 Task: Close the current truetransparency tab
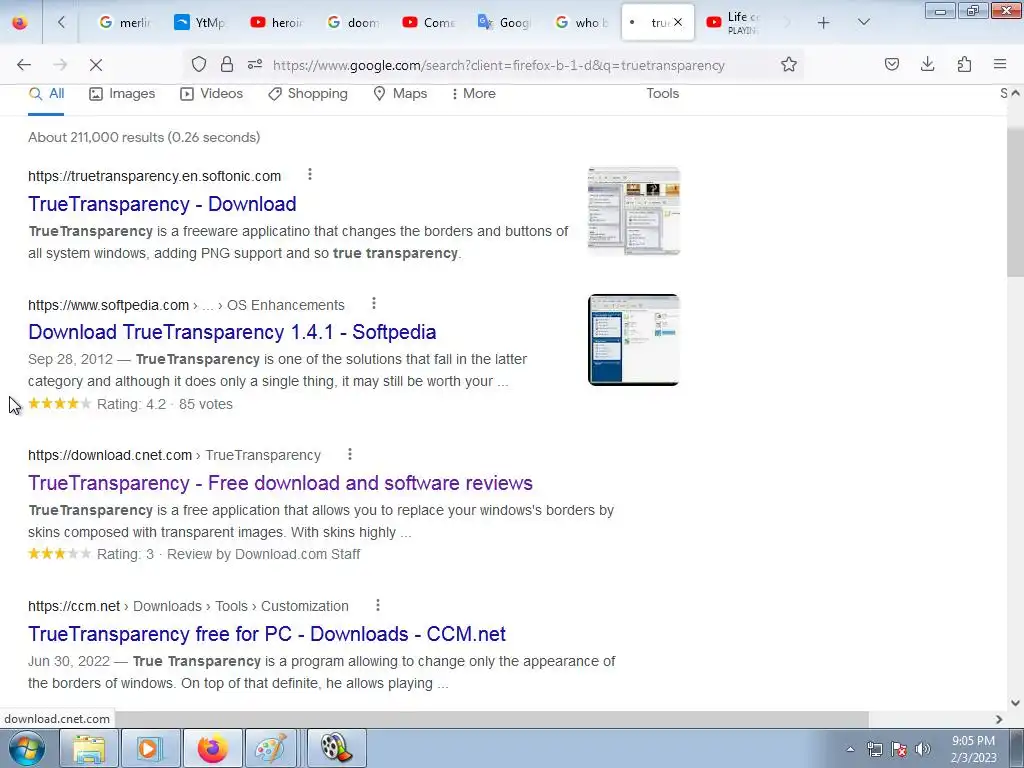point(678,22)
